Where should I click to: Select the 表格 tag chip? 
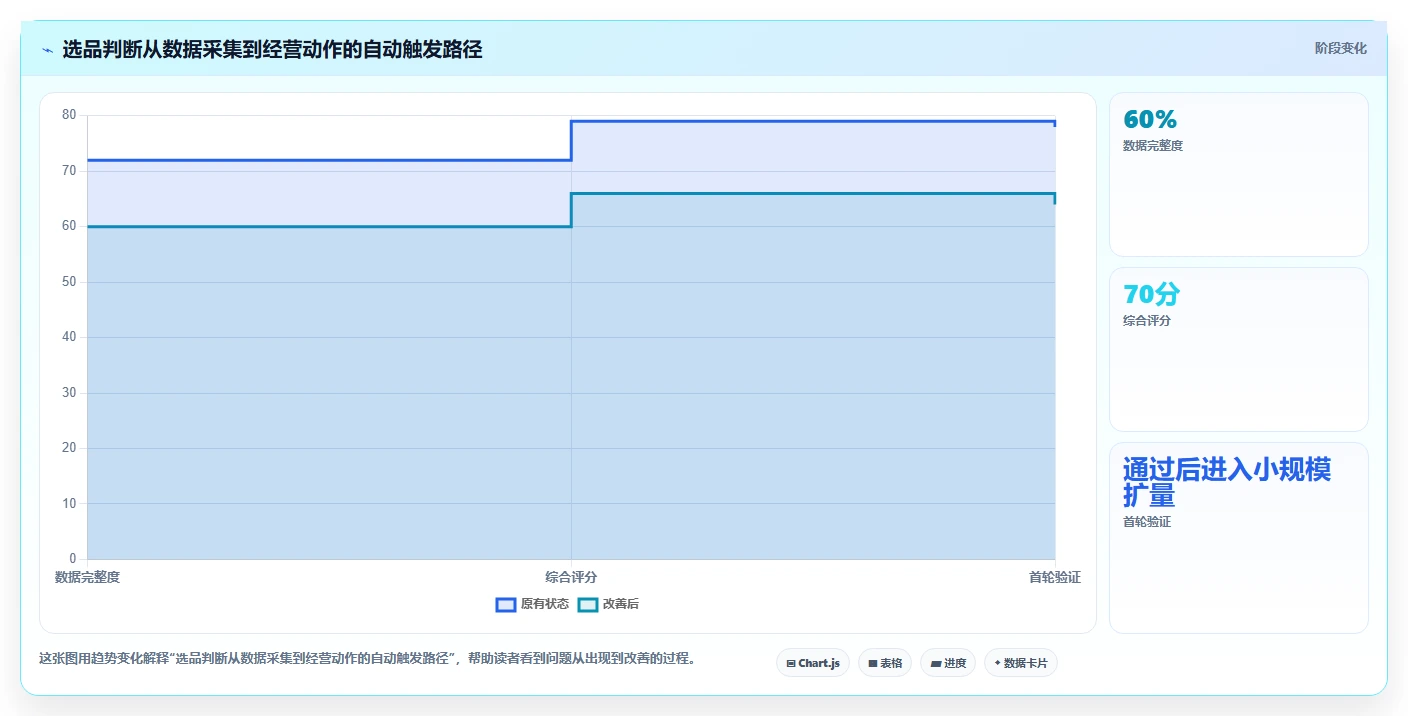tap(885, 663)
